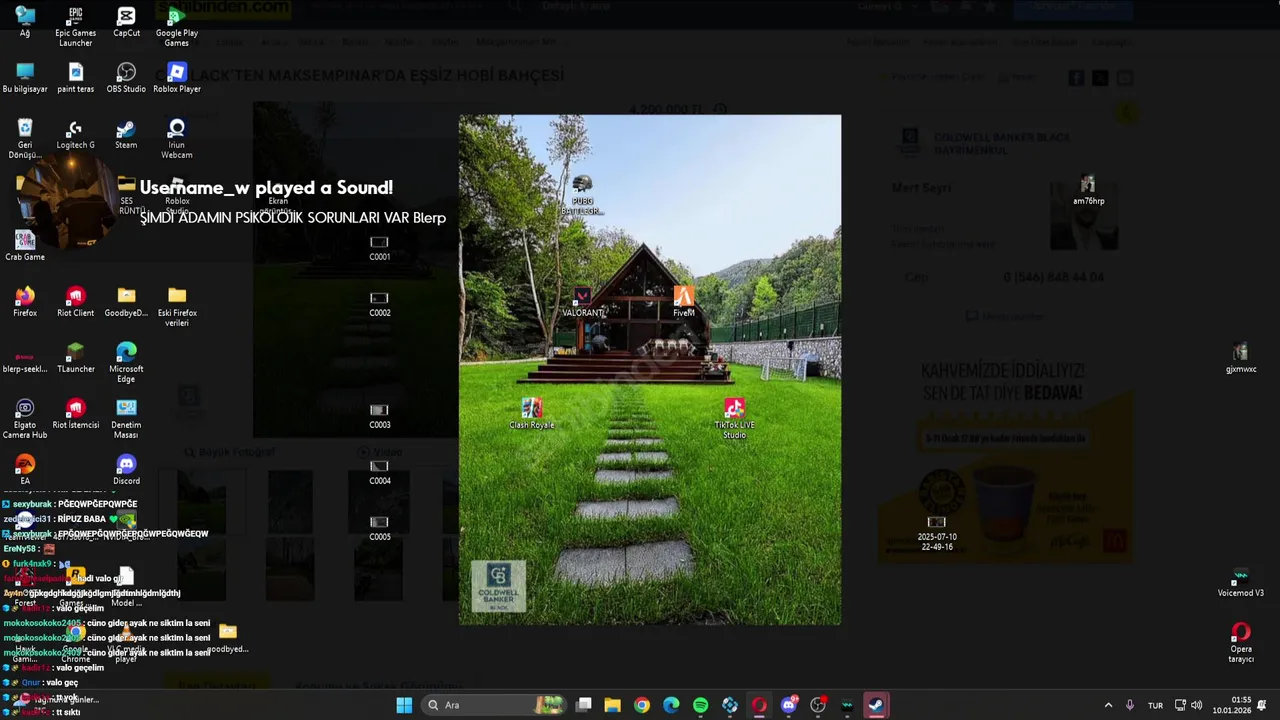1280x720 pixels.
Task: Select the Eski Firefox verileri folder
Action: pyautogui.click(x=177, y=307)
